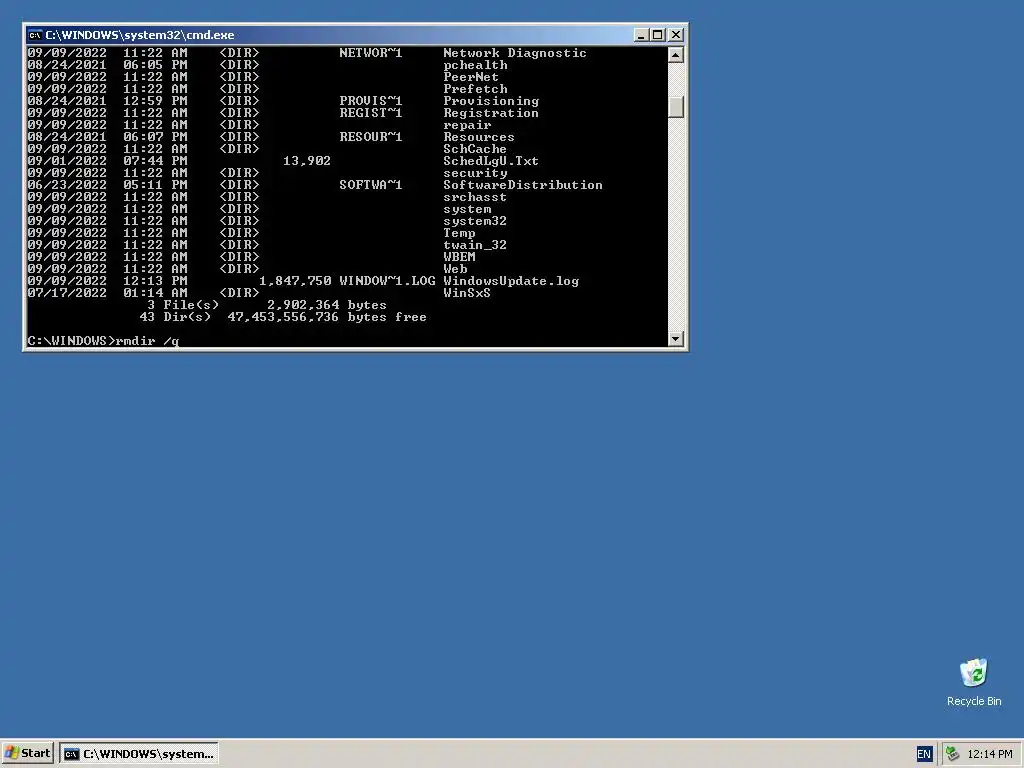Click the '09/01/2022' date entry
Viewport: 1024px width, 768px height.
[x=67, y=161]
